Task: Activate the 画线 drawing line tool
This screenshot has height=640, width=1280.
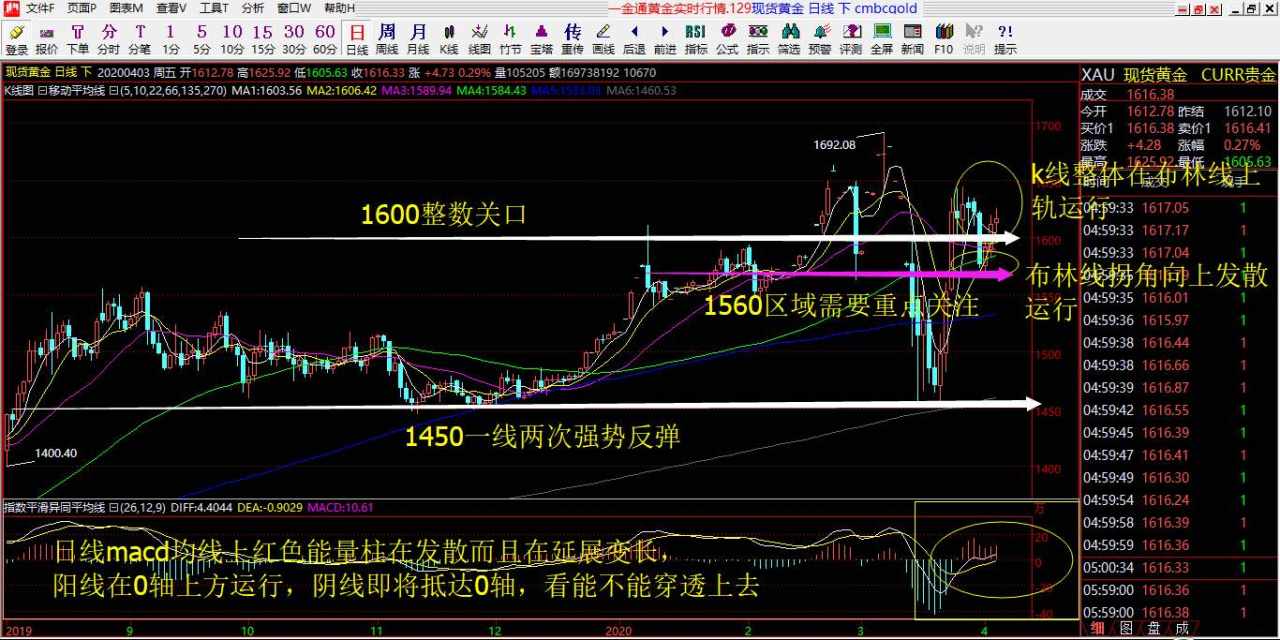Action: [x=603, y=39]
